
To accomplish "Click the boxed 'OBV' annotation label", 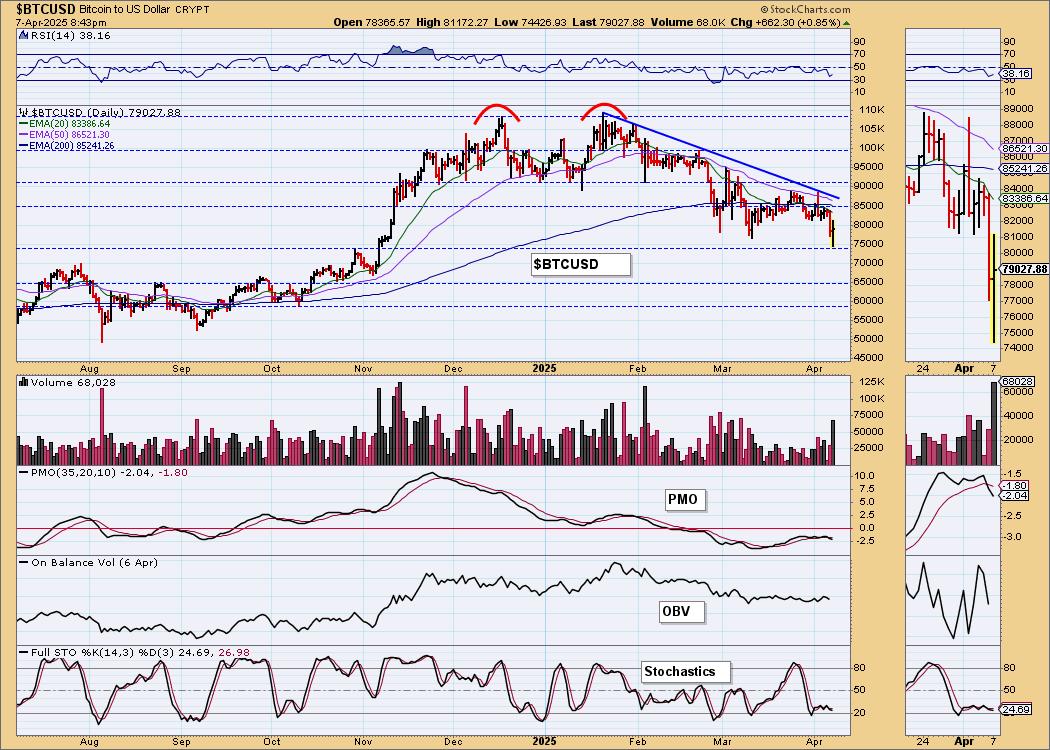I will 682,611.
